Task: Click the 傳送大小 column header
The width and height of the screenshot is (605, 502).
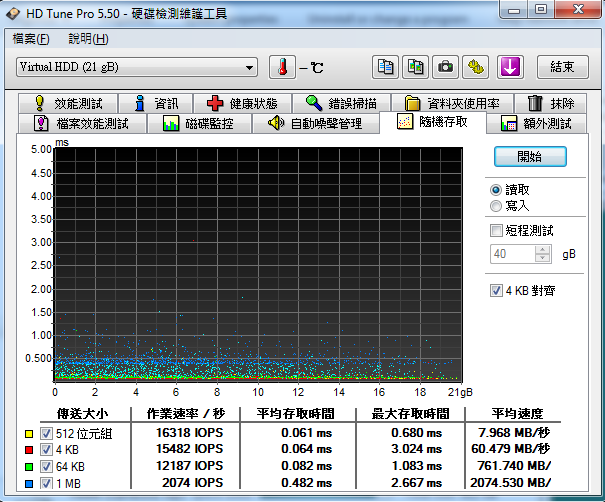Action: [x=83, y=414]
